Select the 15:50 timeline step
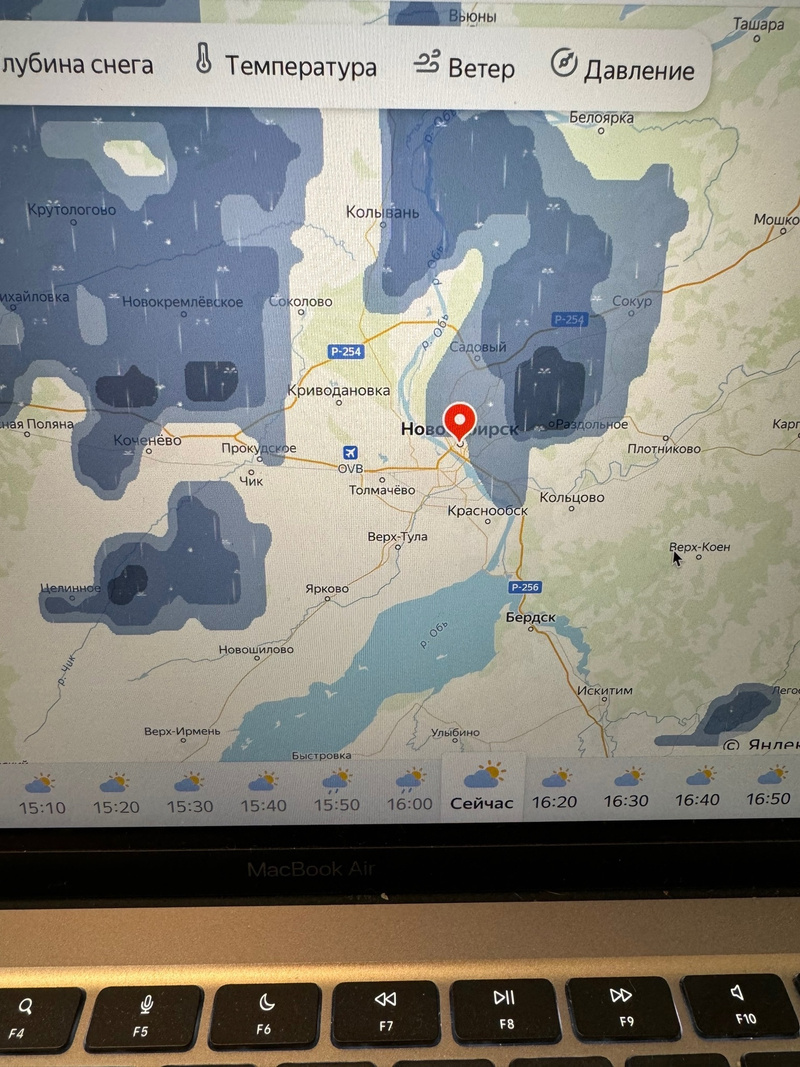Image resolution: width=800 pixels, height=1067 pixels. (336, 792)
